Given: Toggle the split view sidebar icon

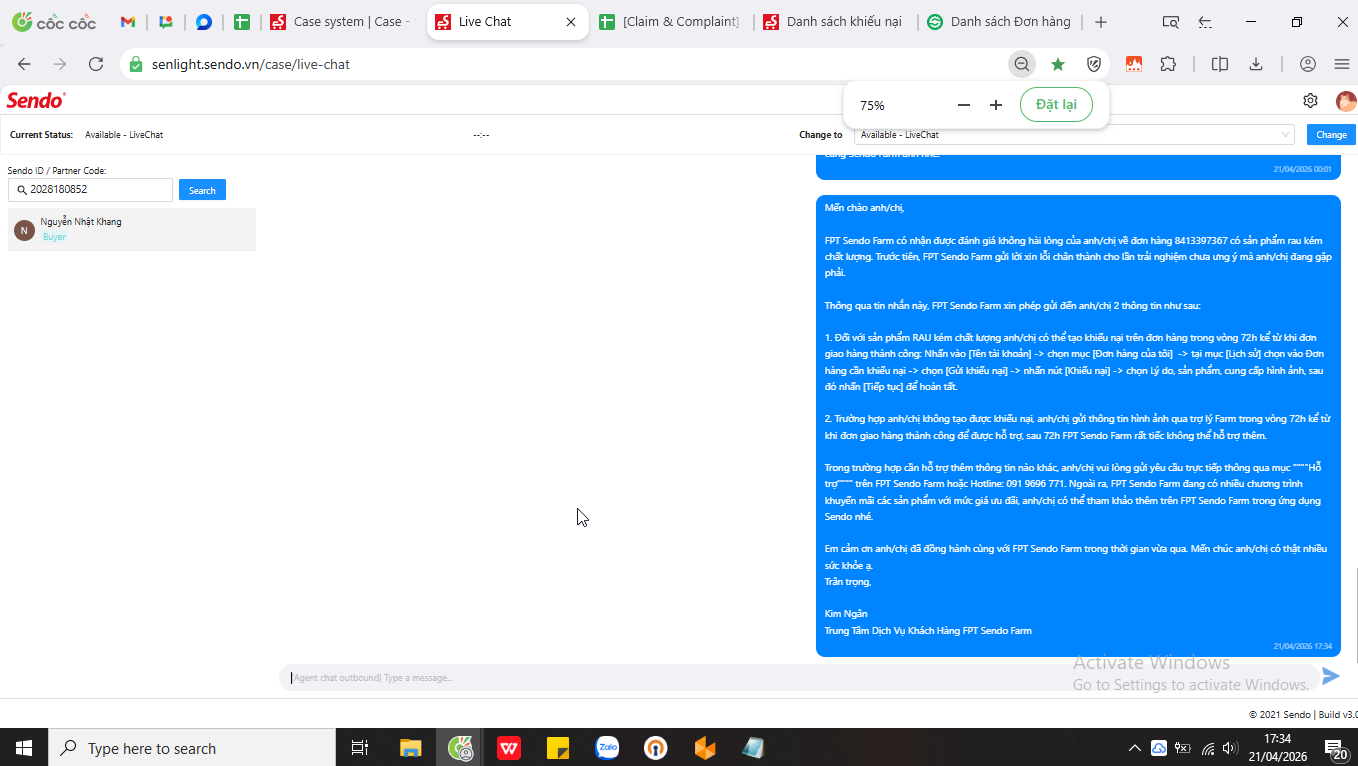Looking at the screenshot, I should [1220, 64].
